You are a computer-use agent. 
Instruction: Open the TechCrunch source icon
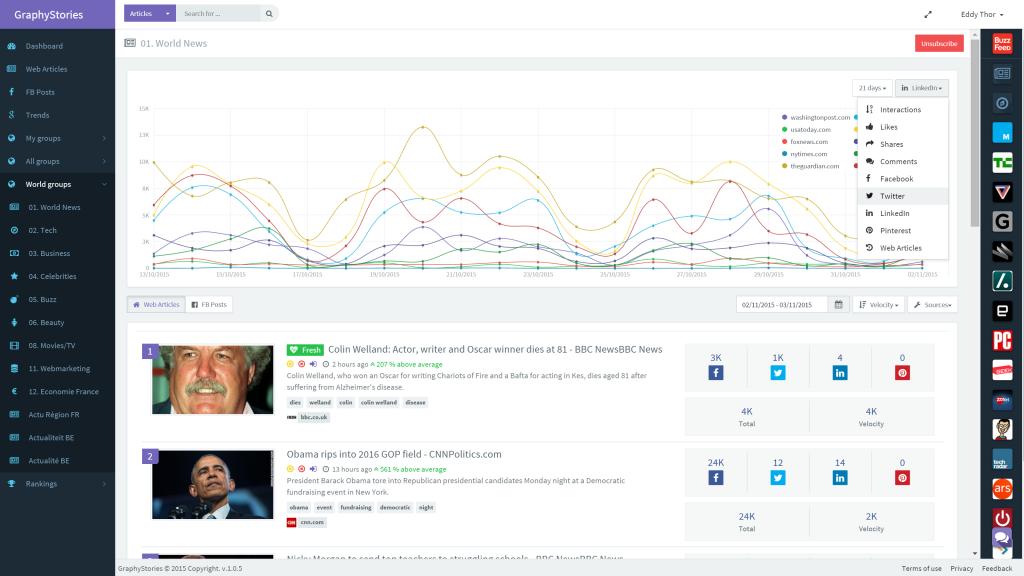pyautogui.click(x=1002, y=162)
